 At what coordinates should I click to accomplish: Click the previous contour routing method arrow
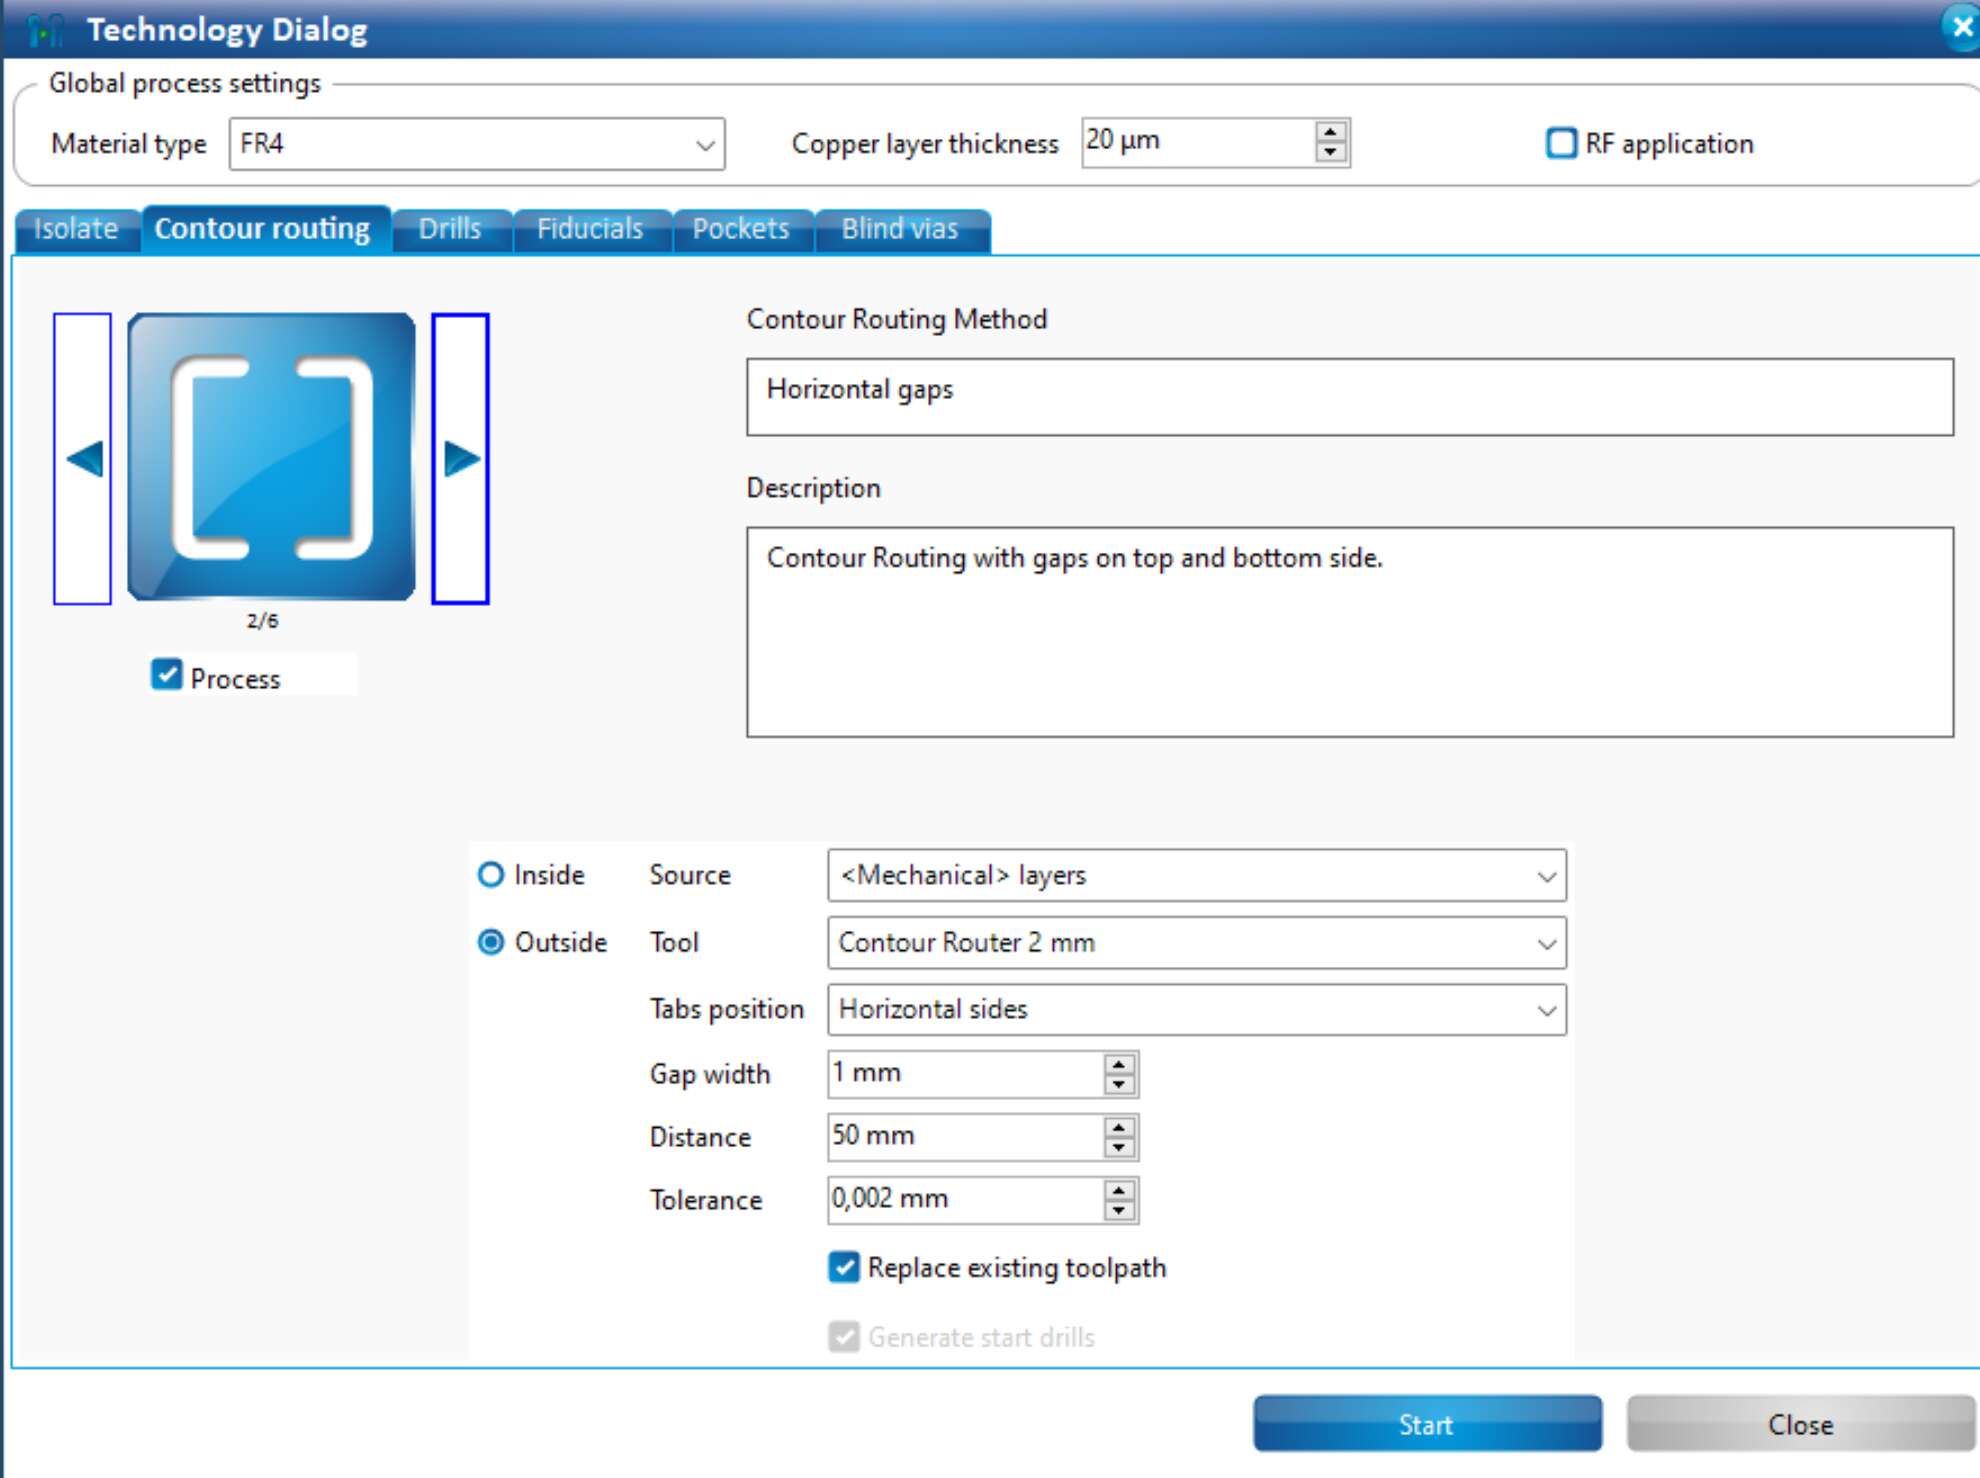pos(84,458)
